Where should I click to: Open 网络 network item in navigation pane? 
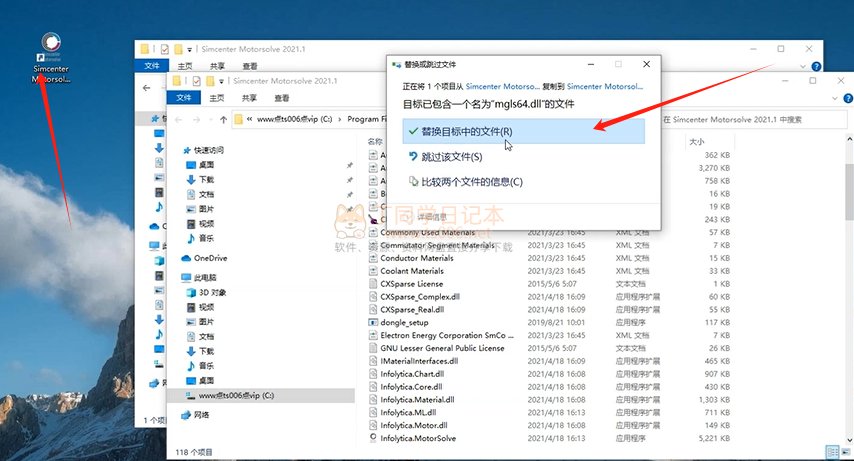click(x=201, y=414)
